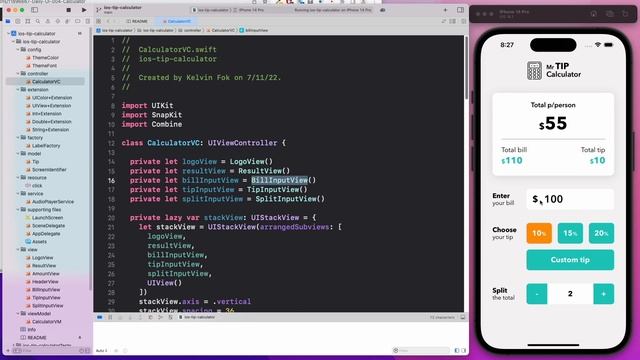640x360 pixels.
Task: Select iPhone 14 Pro run destination
Action: pyautogui.click(x=249, y=10)
